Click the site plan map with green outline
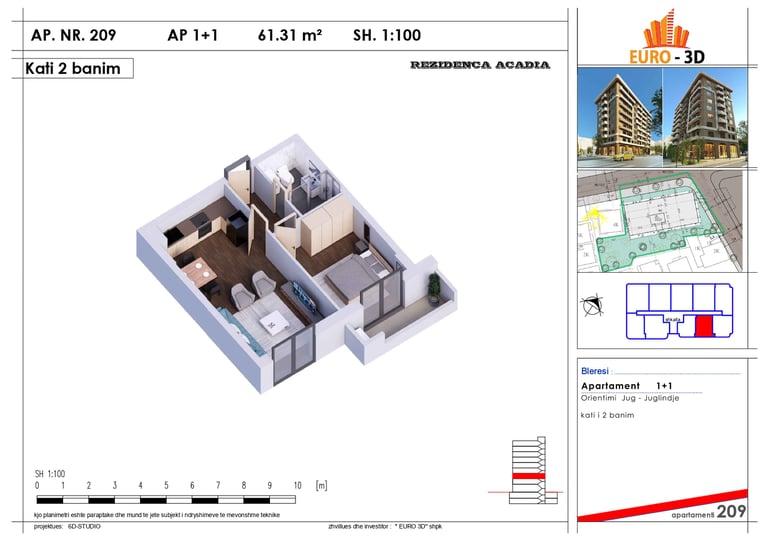This screenshot has width=768, height=542. coord(660,221)
